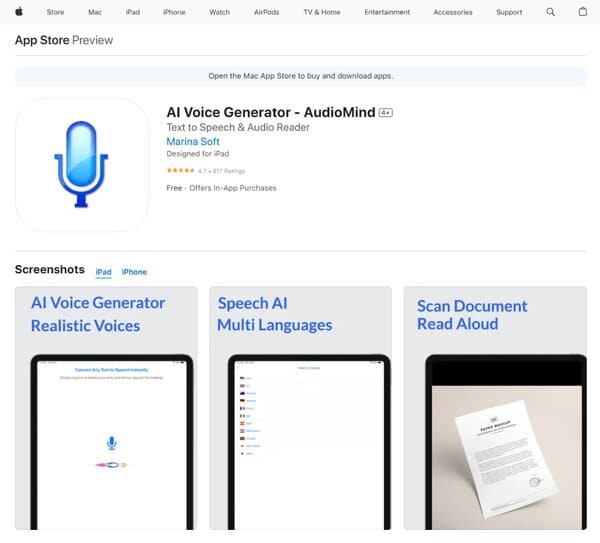Click the Apple logo icon
The image size is (600, 543).
coord(19,12)
